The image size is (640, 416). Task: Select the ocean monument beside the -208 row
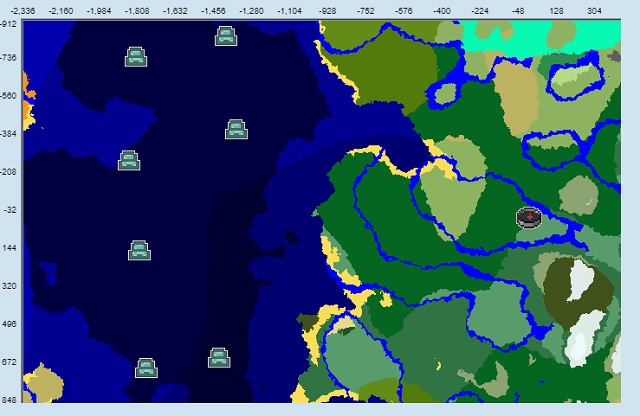tap(129, 160)
